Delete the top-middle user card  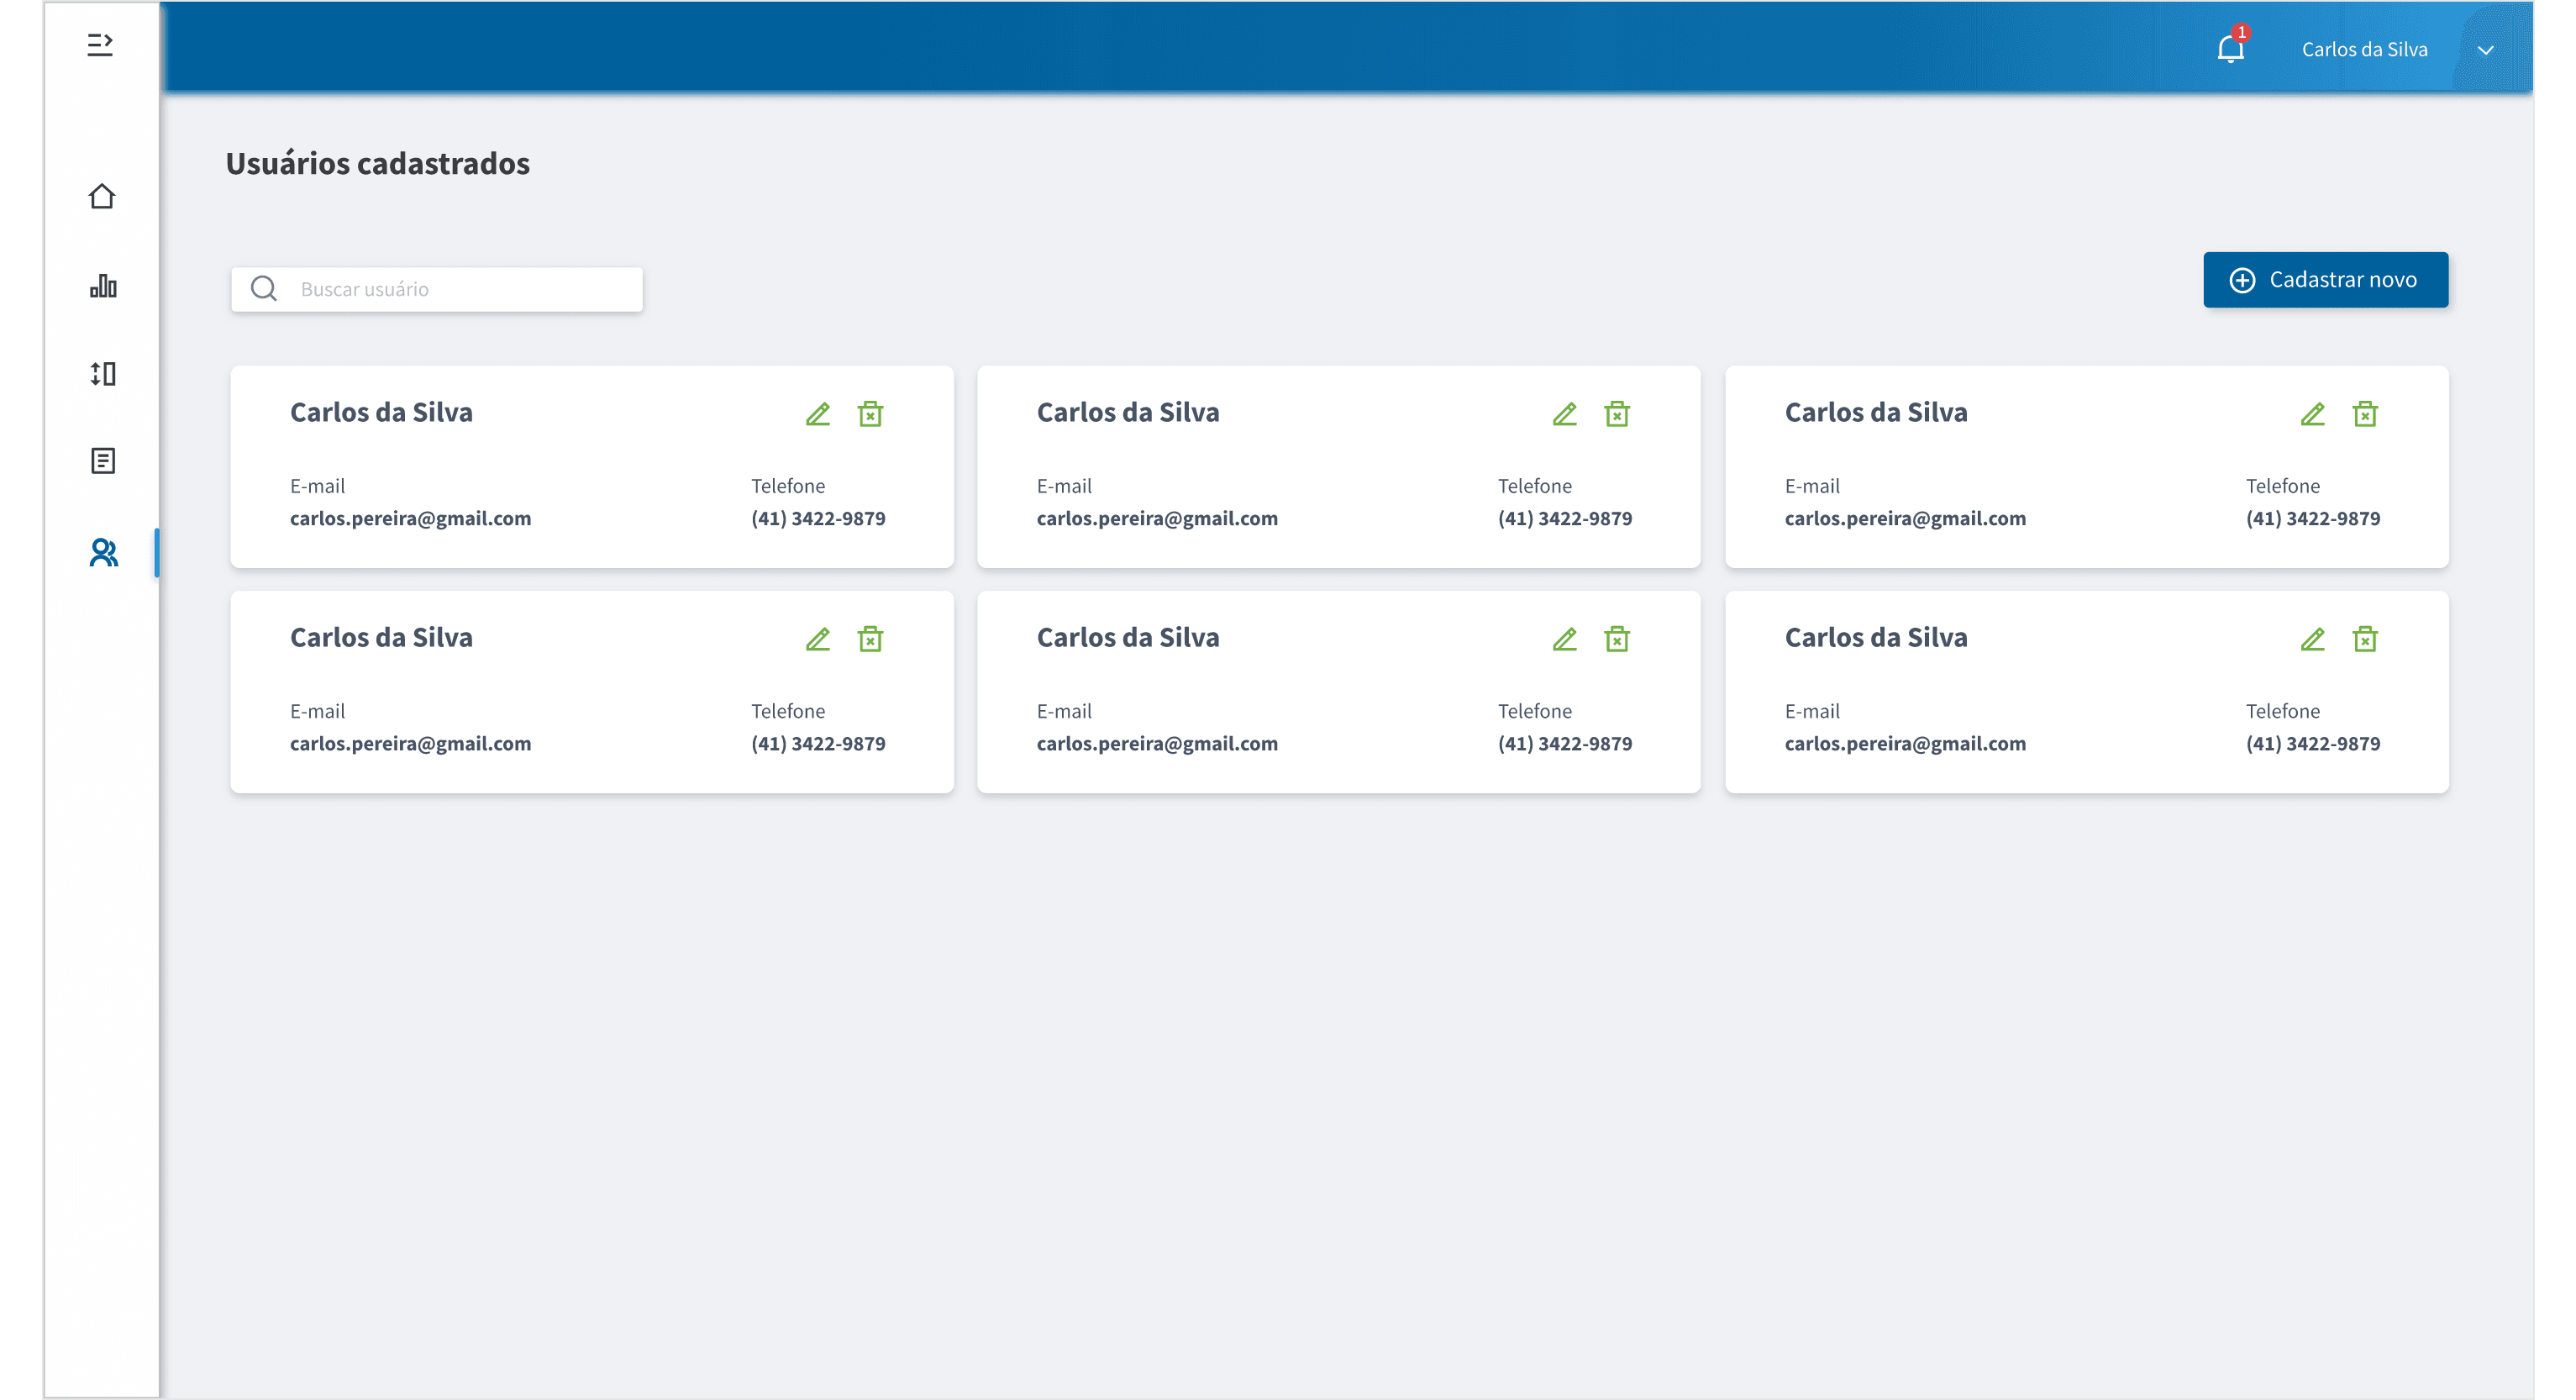tap(1617, 414)
